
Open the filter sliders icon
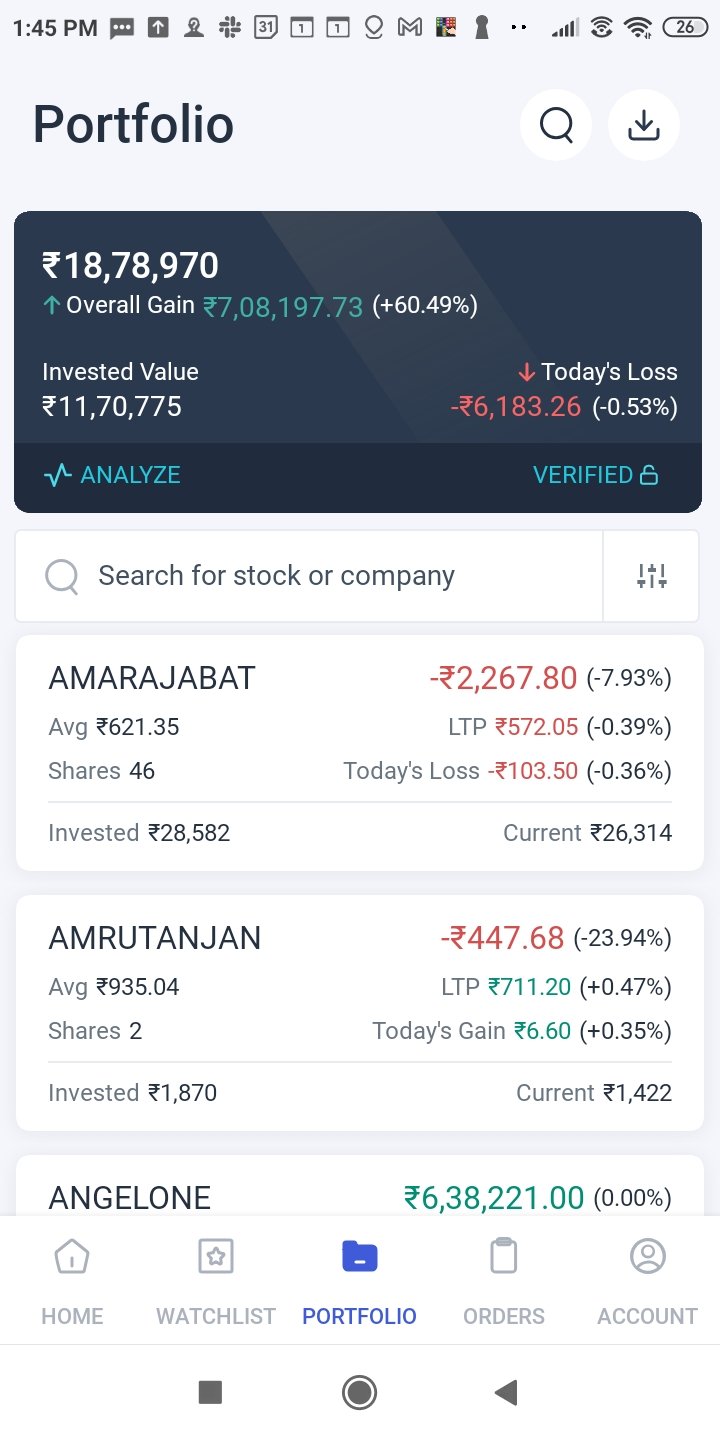click(651, 576)
